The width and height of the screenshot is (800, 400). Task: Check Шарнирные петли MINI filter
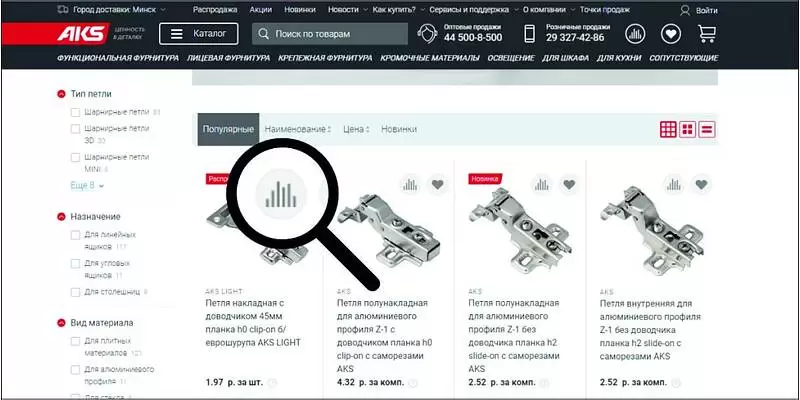(75, 158)
